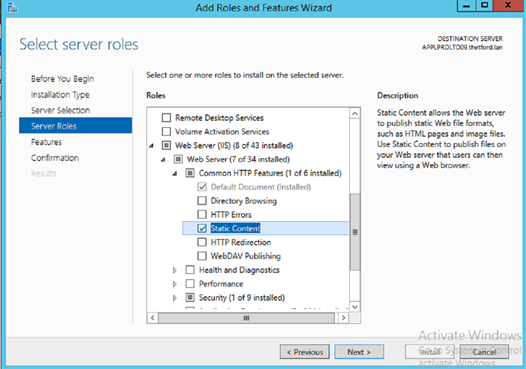Select the Directory Browsing label
Image resolution: width=526 pixels, height=369 pixels.
[244, 201]
